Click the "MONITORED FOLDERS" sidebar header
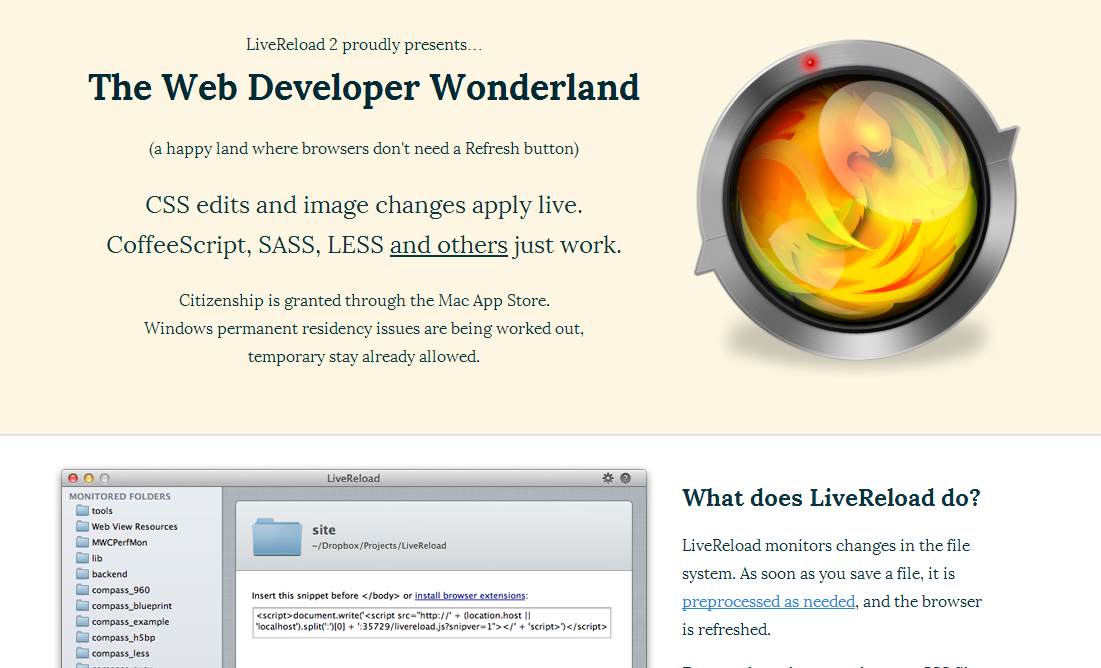Screen dimensions: 1101x668 click(x=120, y=496)
